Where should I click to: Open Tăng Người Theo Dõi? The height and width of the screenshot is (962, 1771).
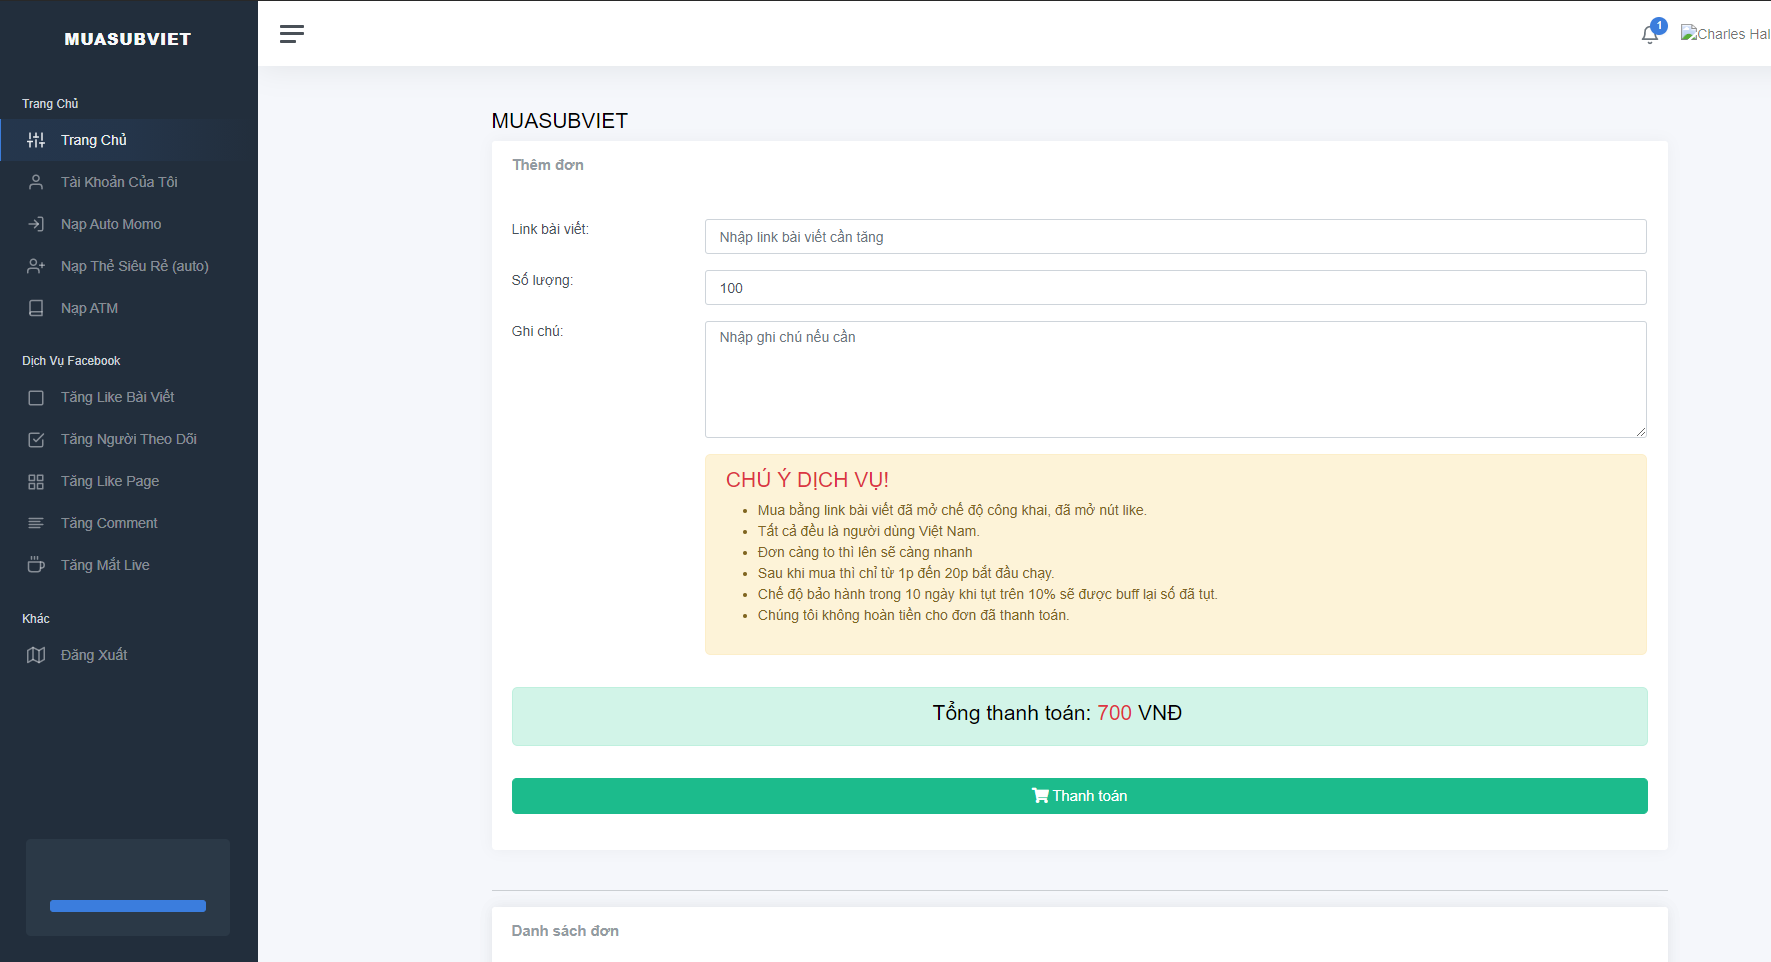click(129, 439)
